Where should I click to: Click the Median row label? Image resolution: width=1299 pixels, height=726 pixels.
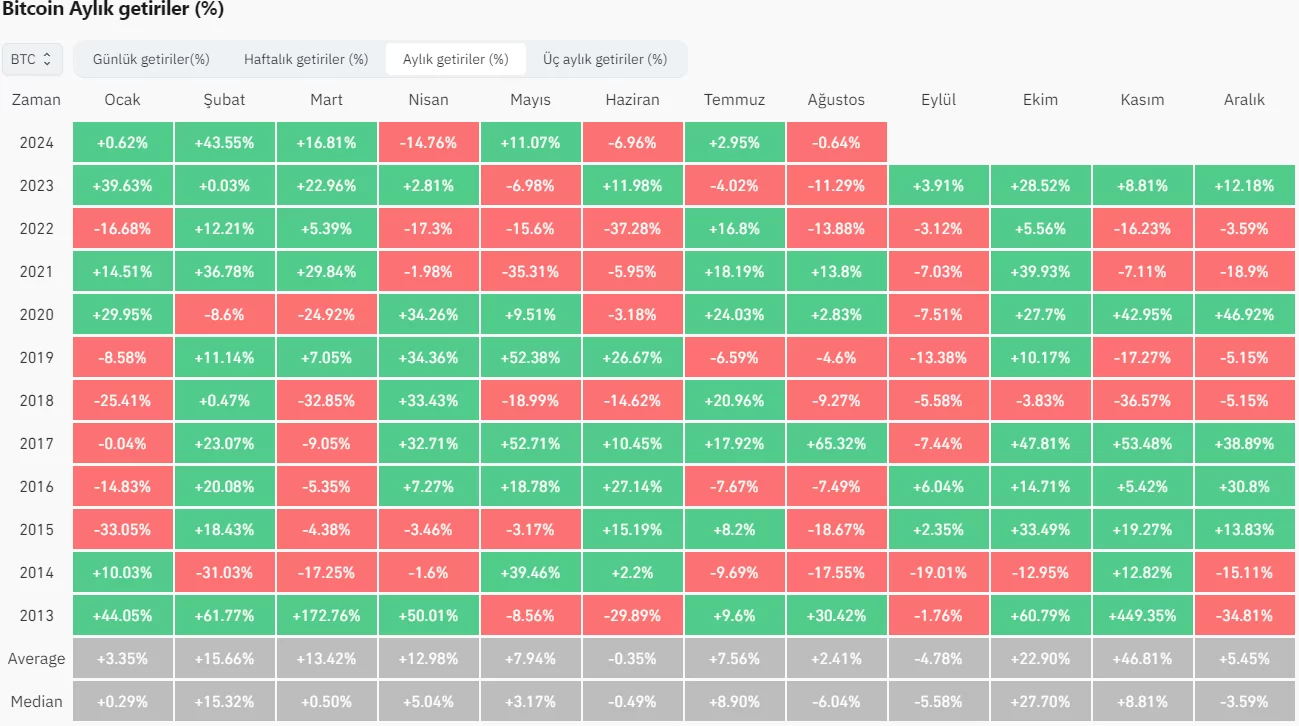(x=36, y=702)
